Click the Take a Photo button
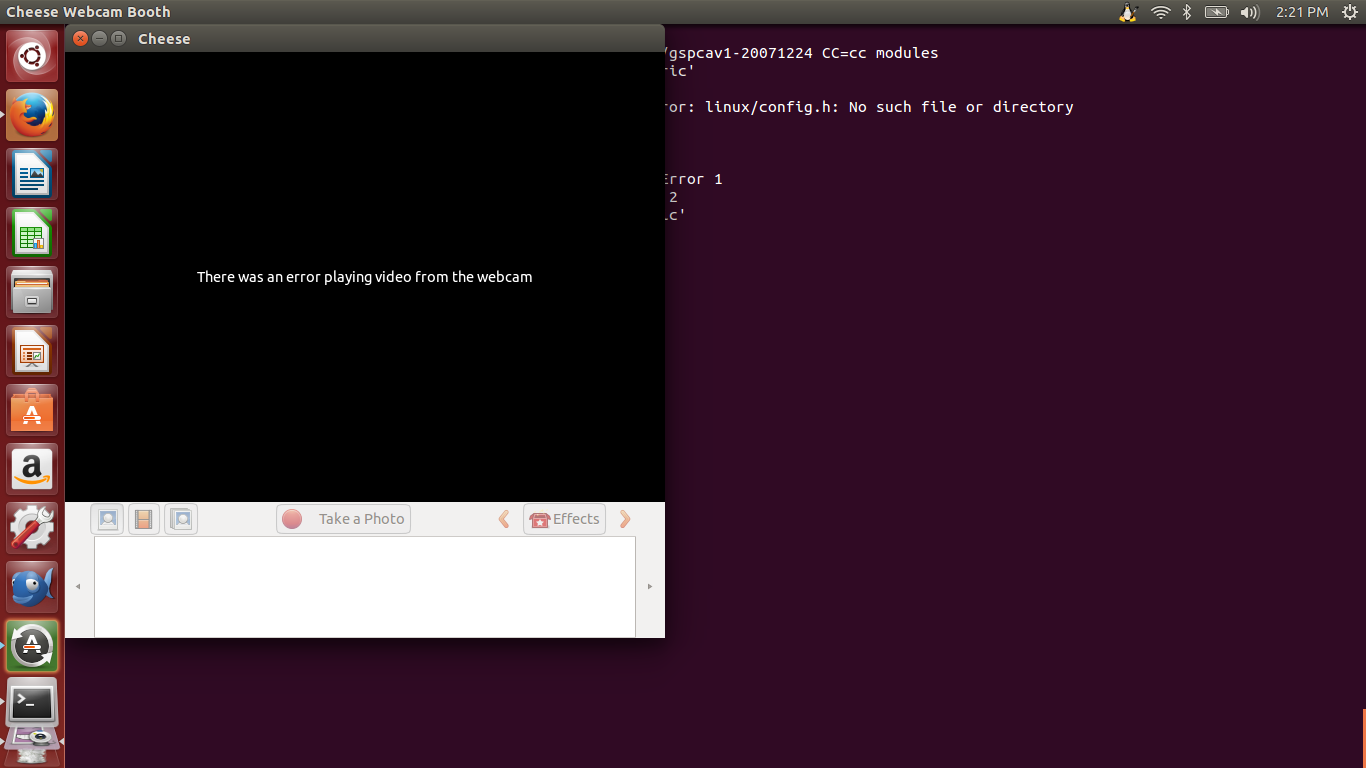The width and height of the screenshot is (1366, 768). (343, 519)
